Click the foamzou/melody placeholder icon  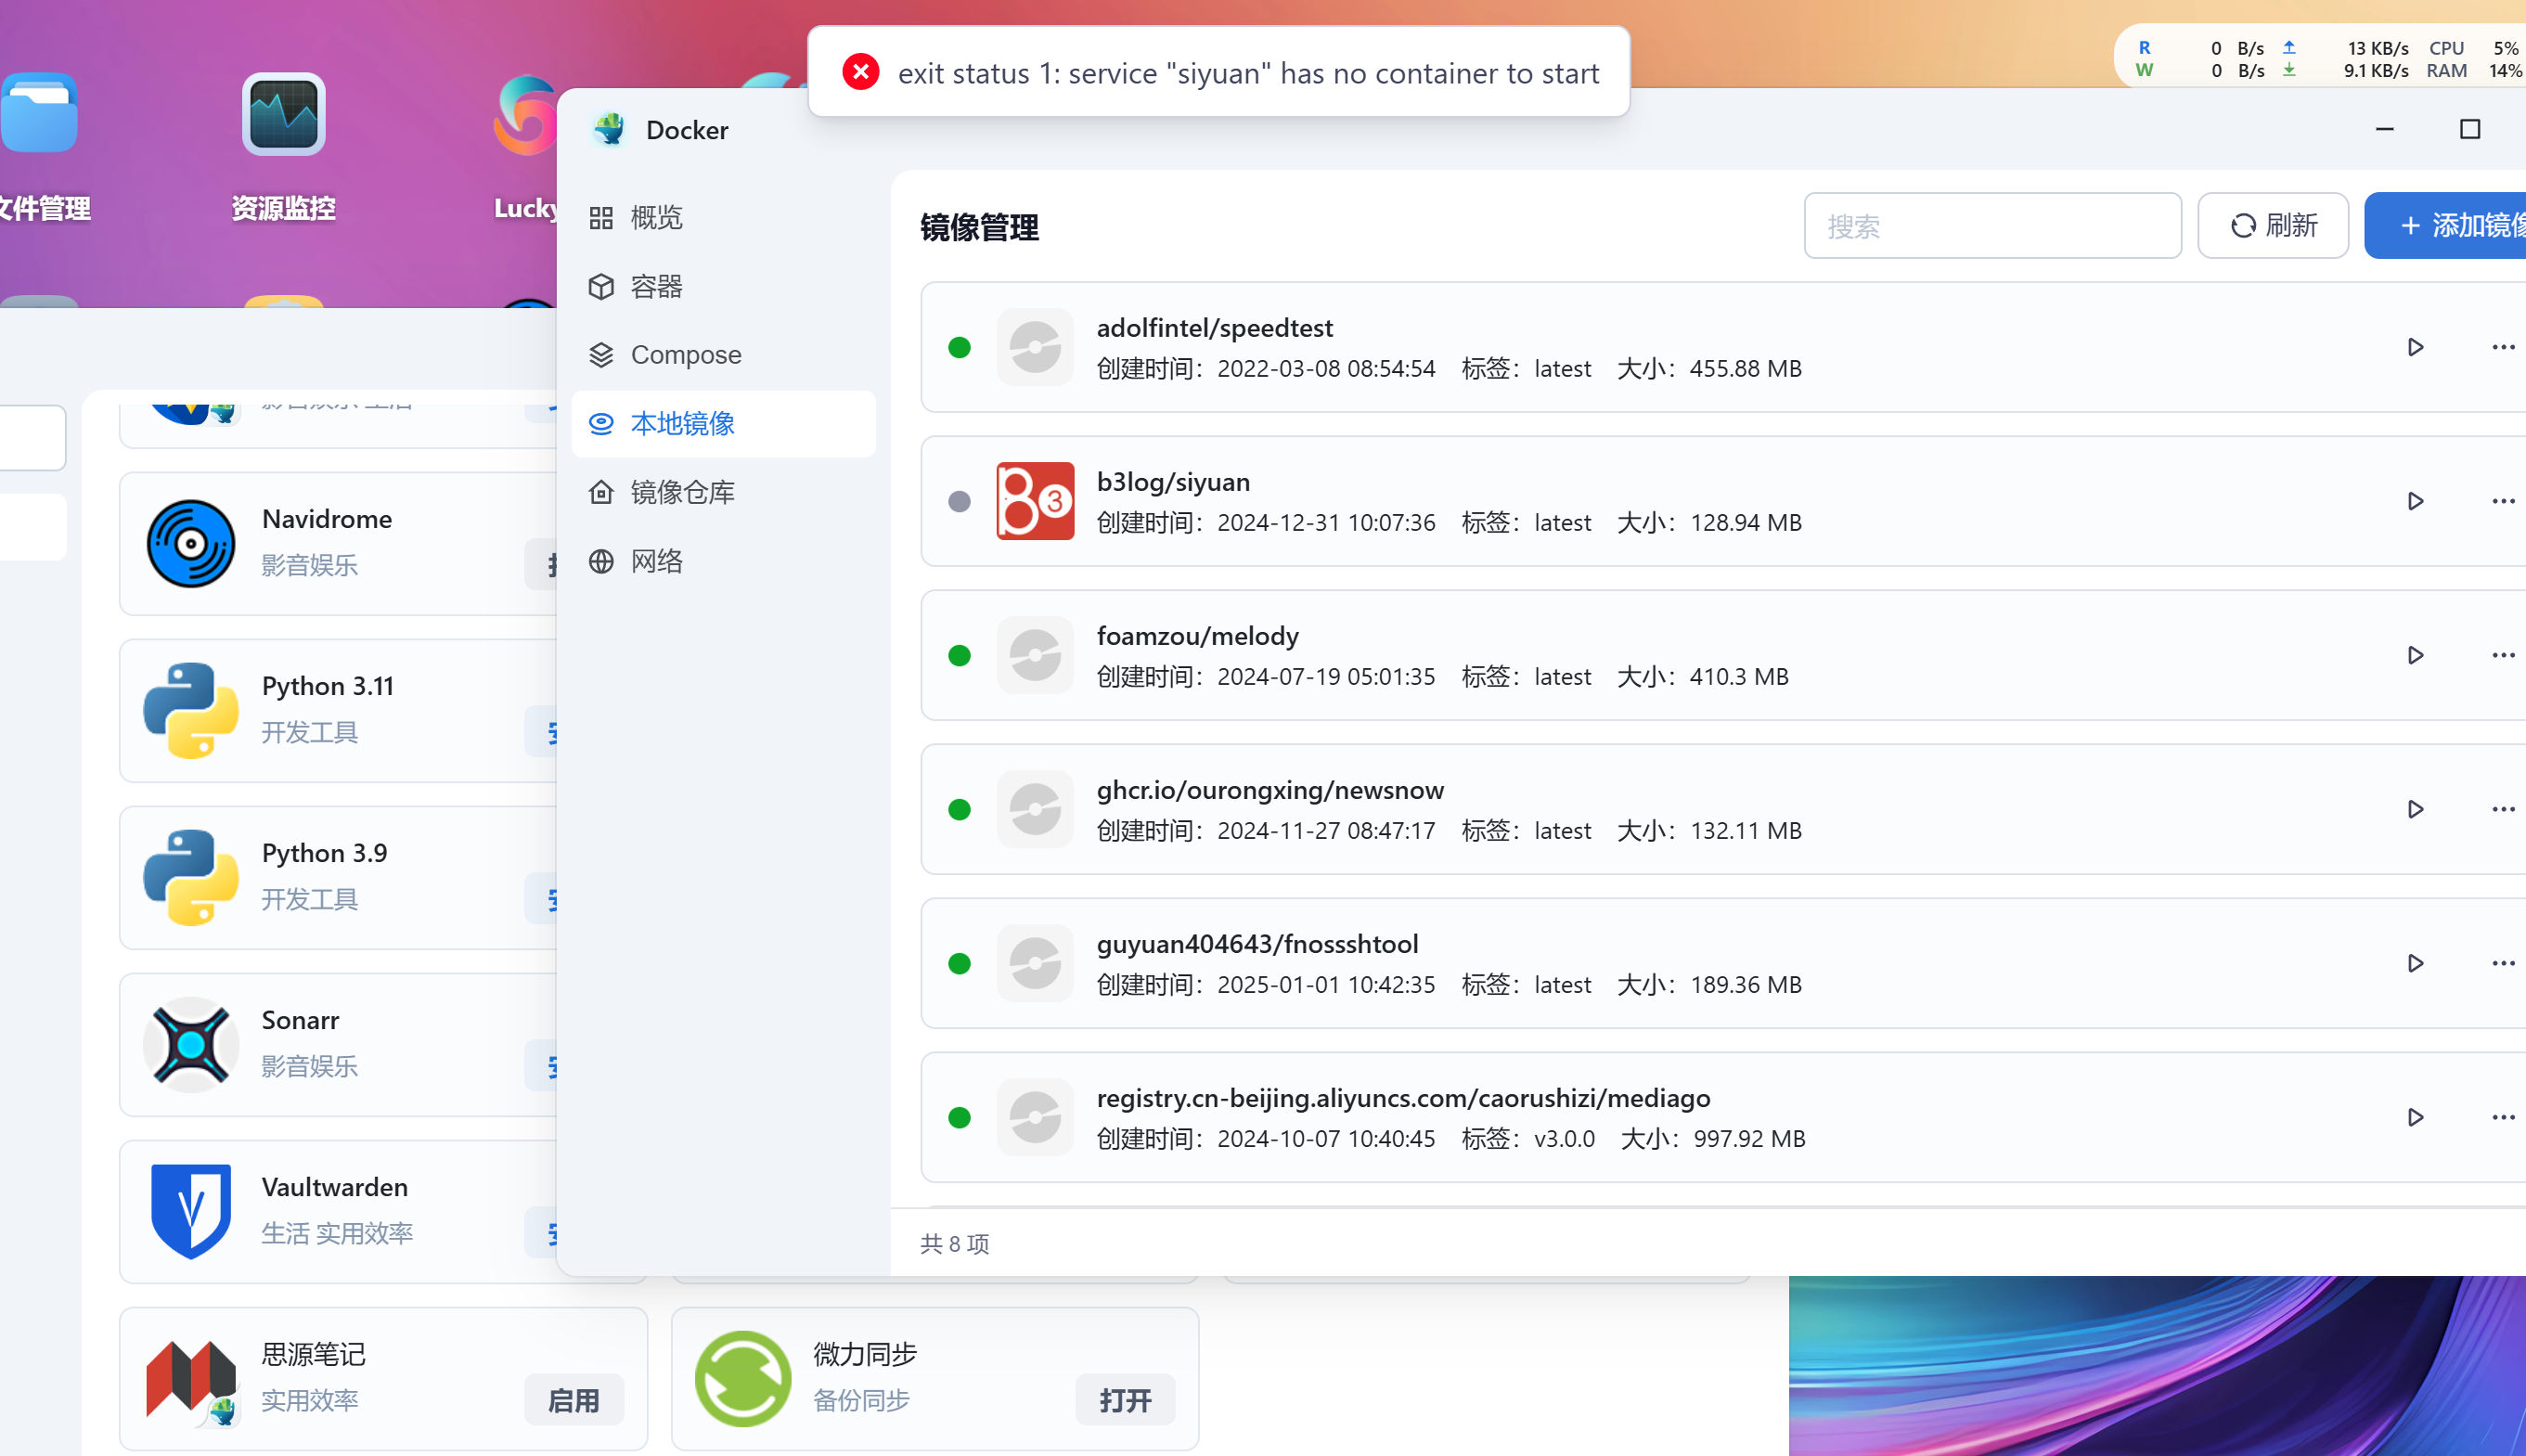coord(1035,655)
